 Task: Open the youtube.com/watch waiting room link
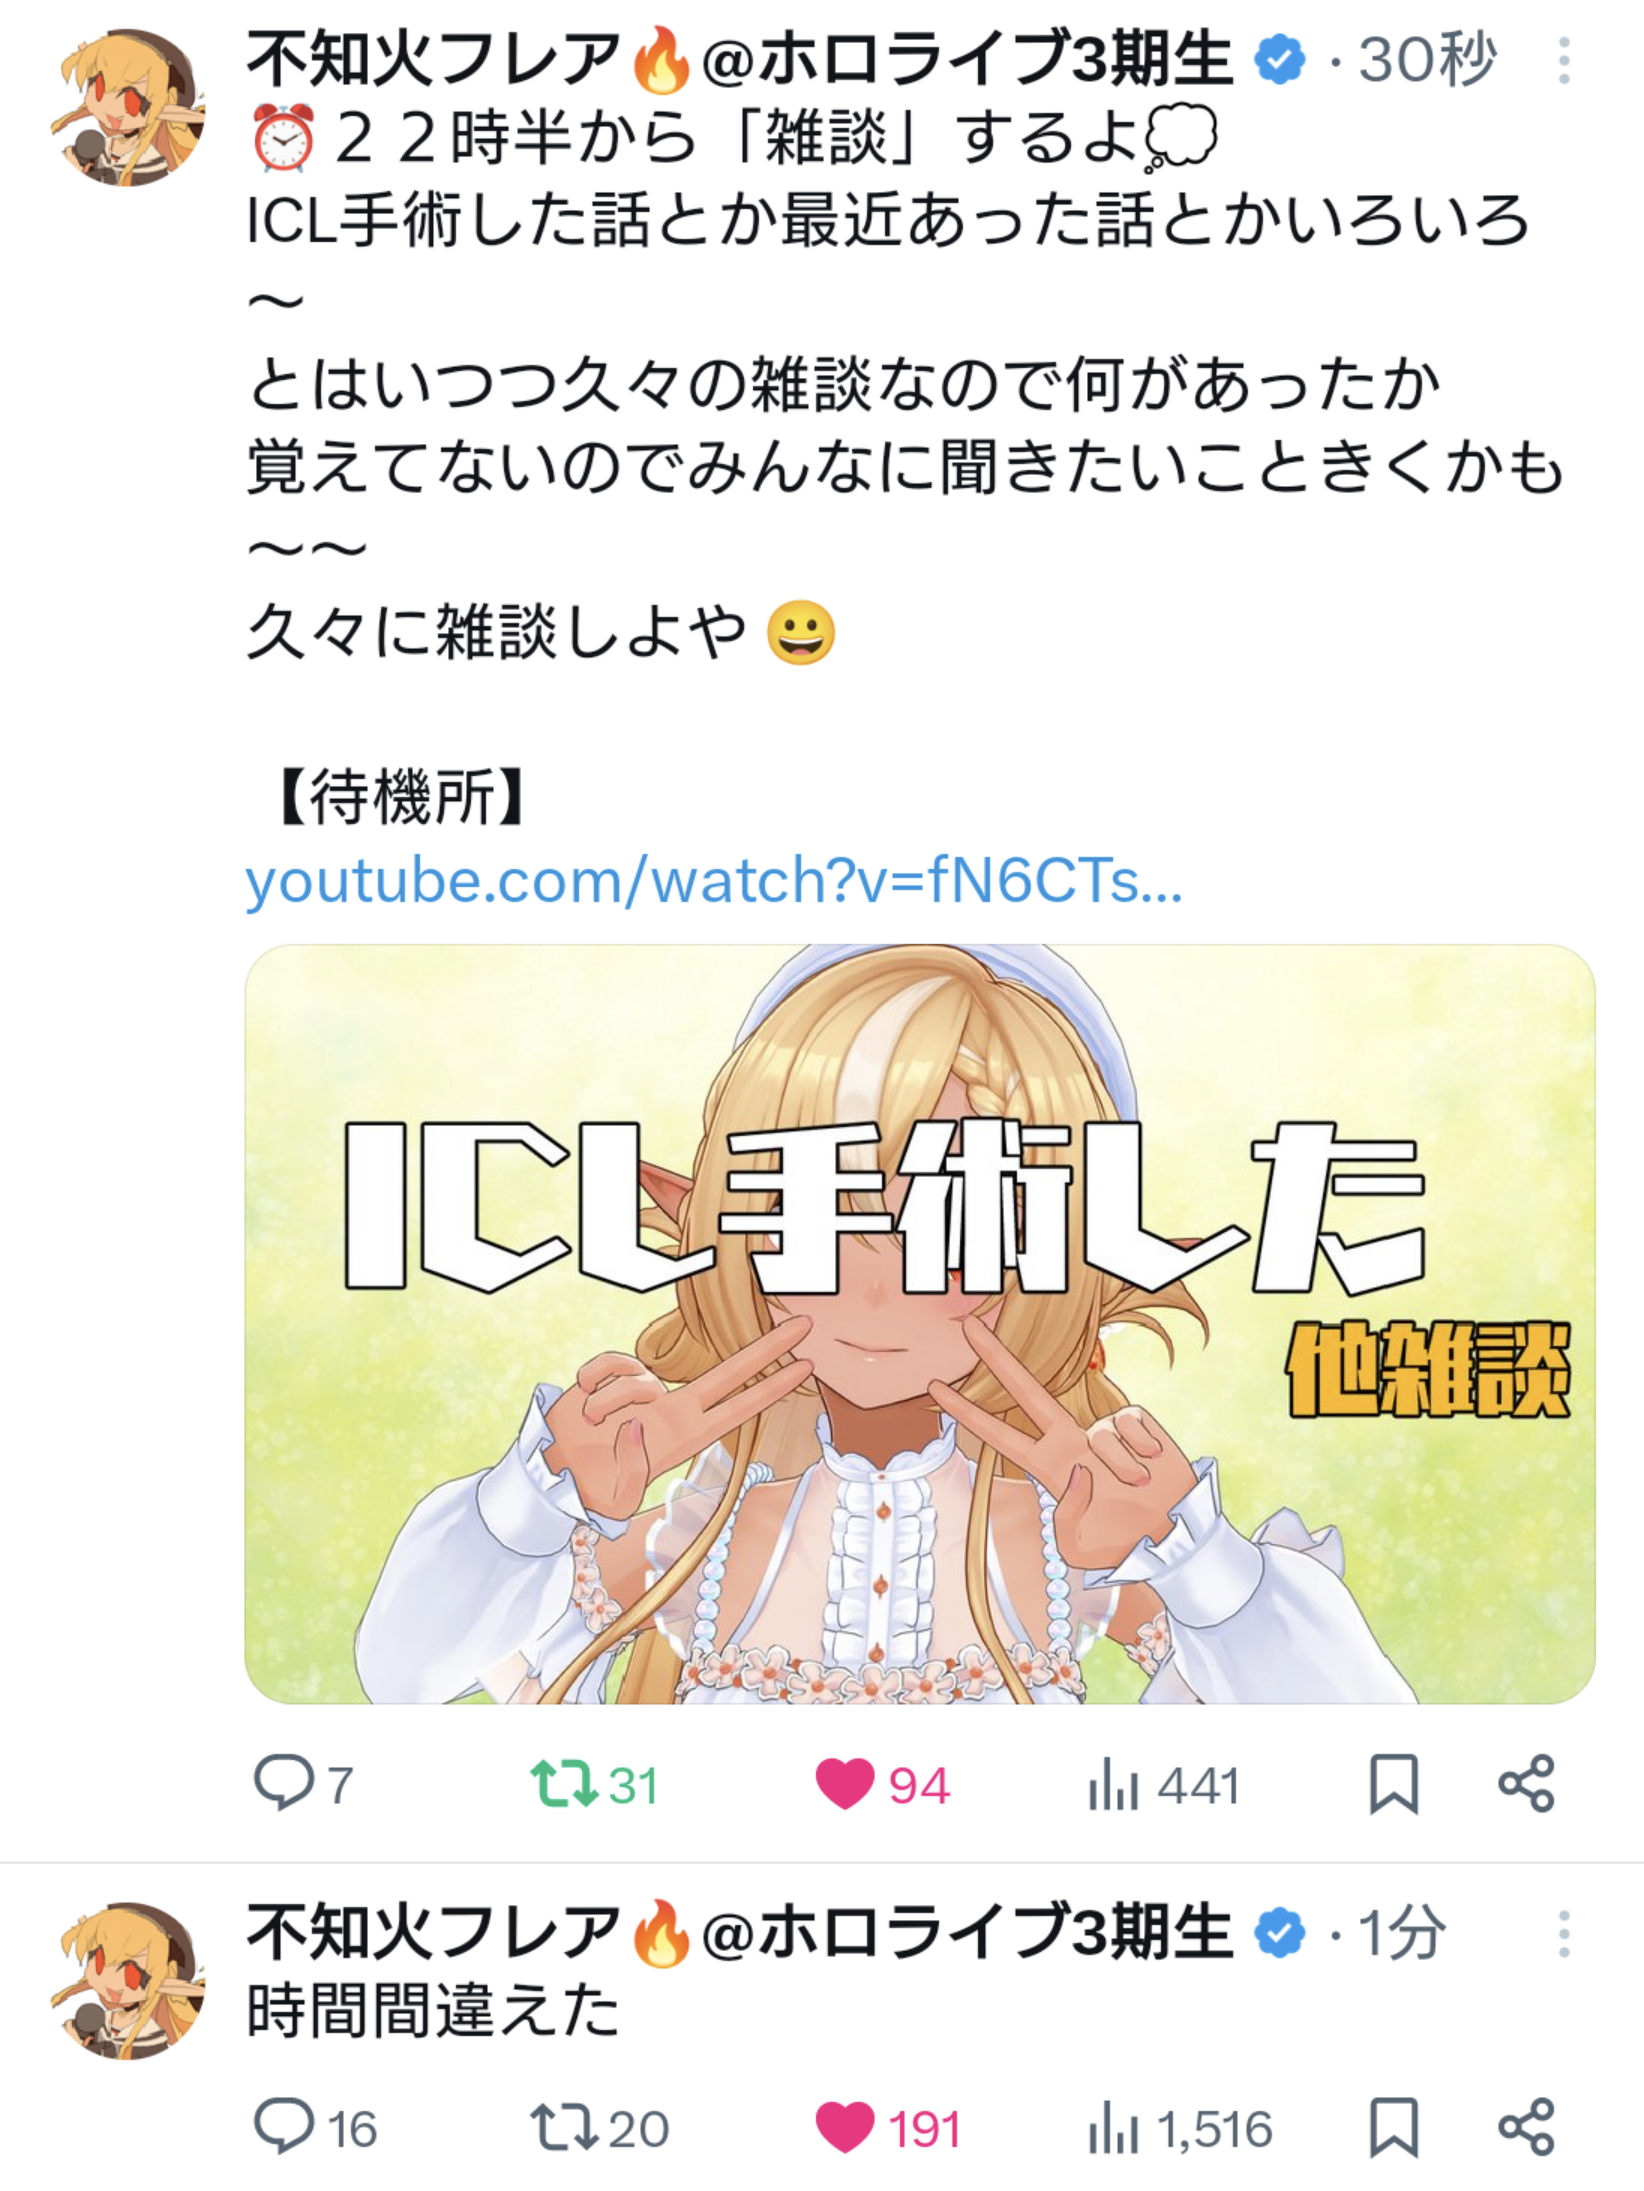click(x=714, y=881)
